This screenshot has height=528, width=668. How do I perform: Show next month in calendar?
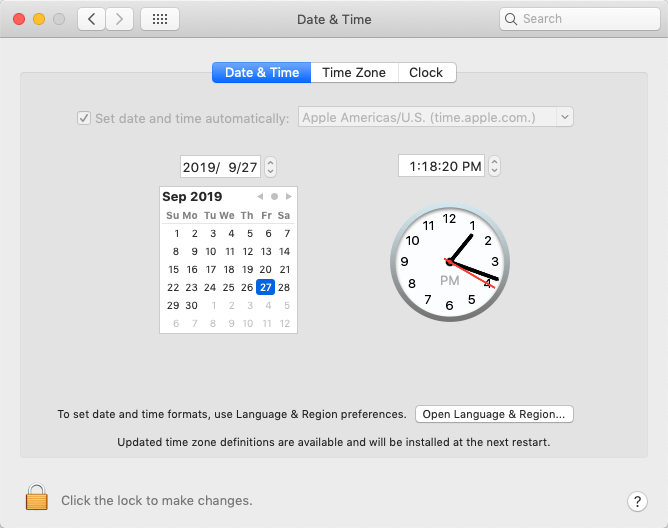[x=289, y=196]
